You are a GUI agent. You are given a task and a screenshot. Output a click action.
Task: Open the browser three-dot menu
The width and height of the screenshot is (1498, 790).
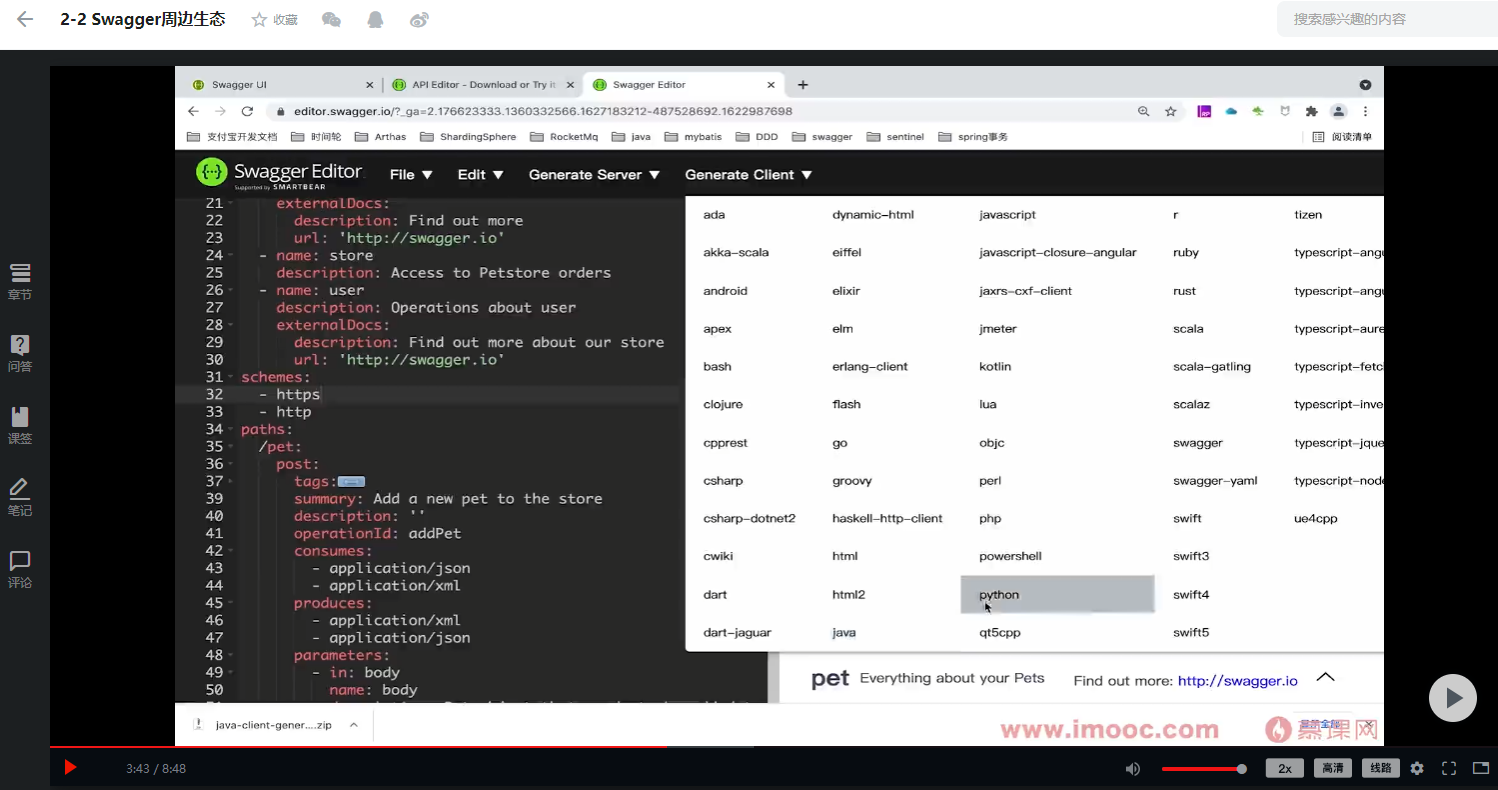tap(1365, 112)
